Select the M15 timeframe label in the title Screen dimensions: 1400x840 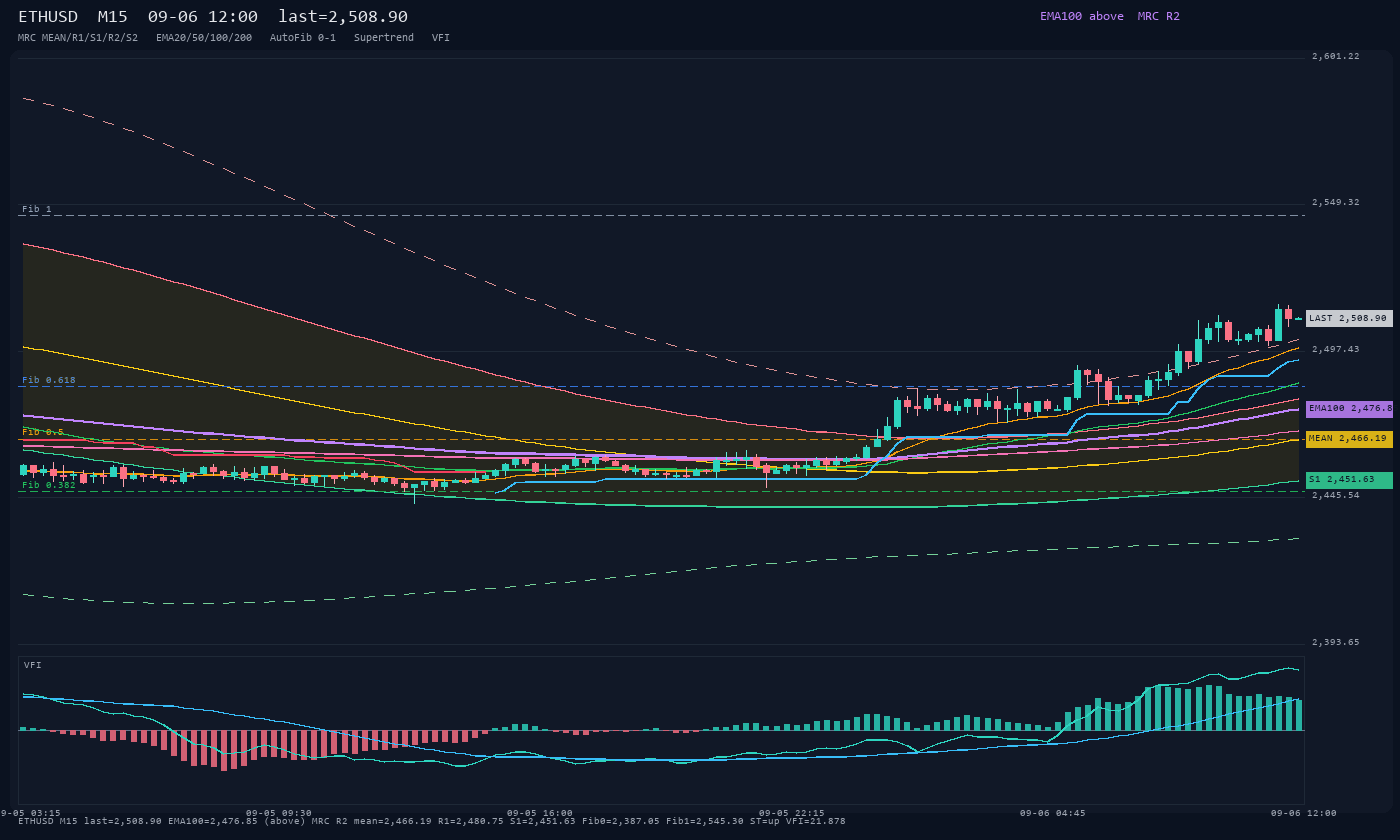113,17
